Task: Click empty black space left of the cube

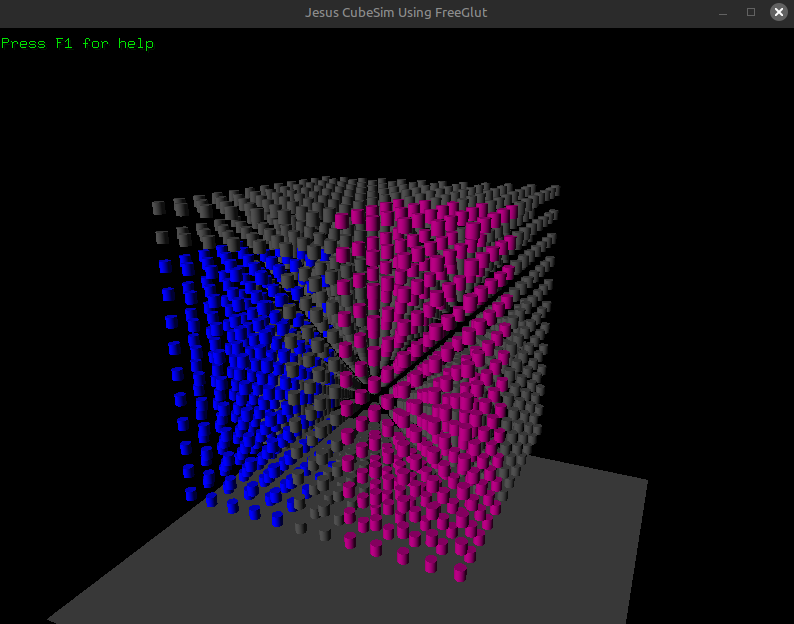Action: [70, 300]
